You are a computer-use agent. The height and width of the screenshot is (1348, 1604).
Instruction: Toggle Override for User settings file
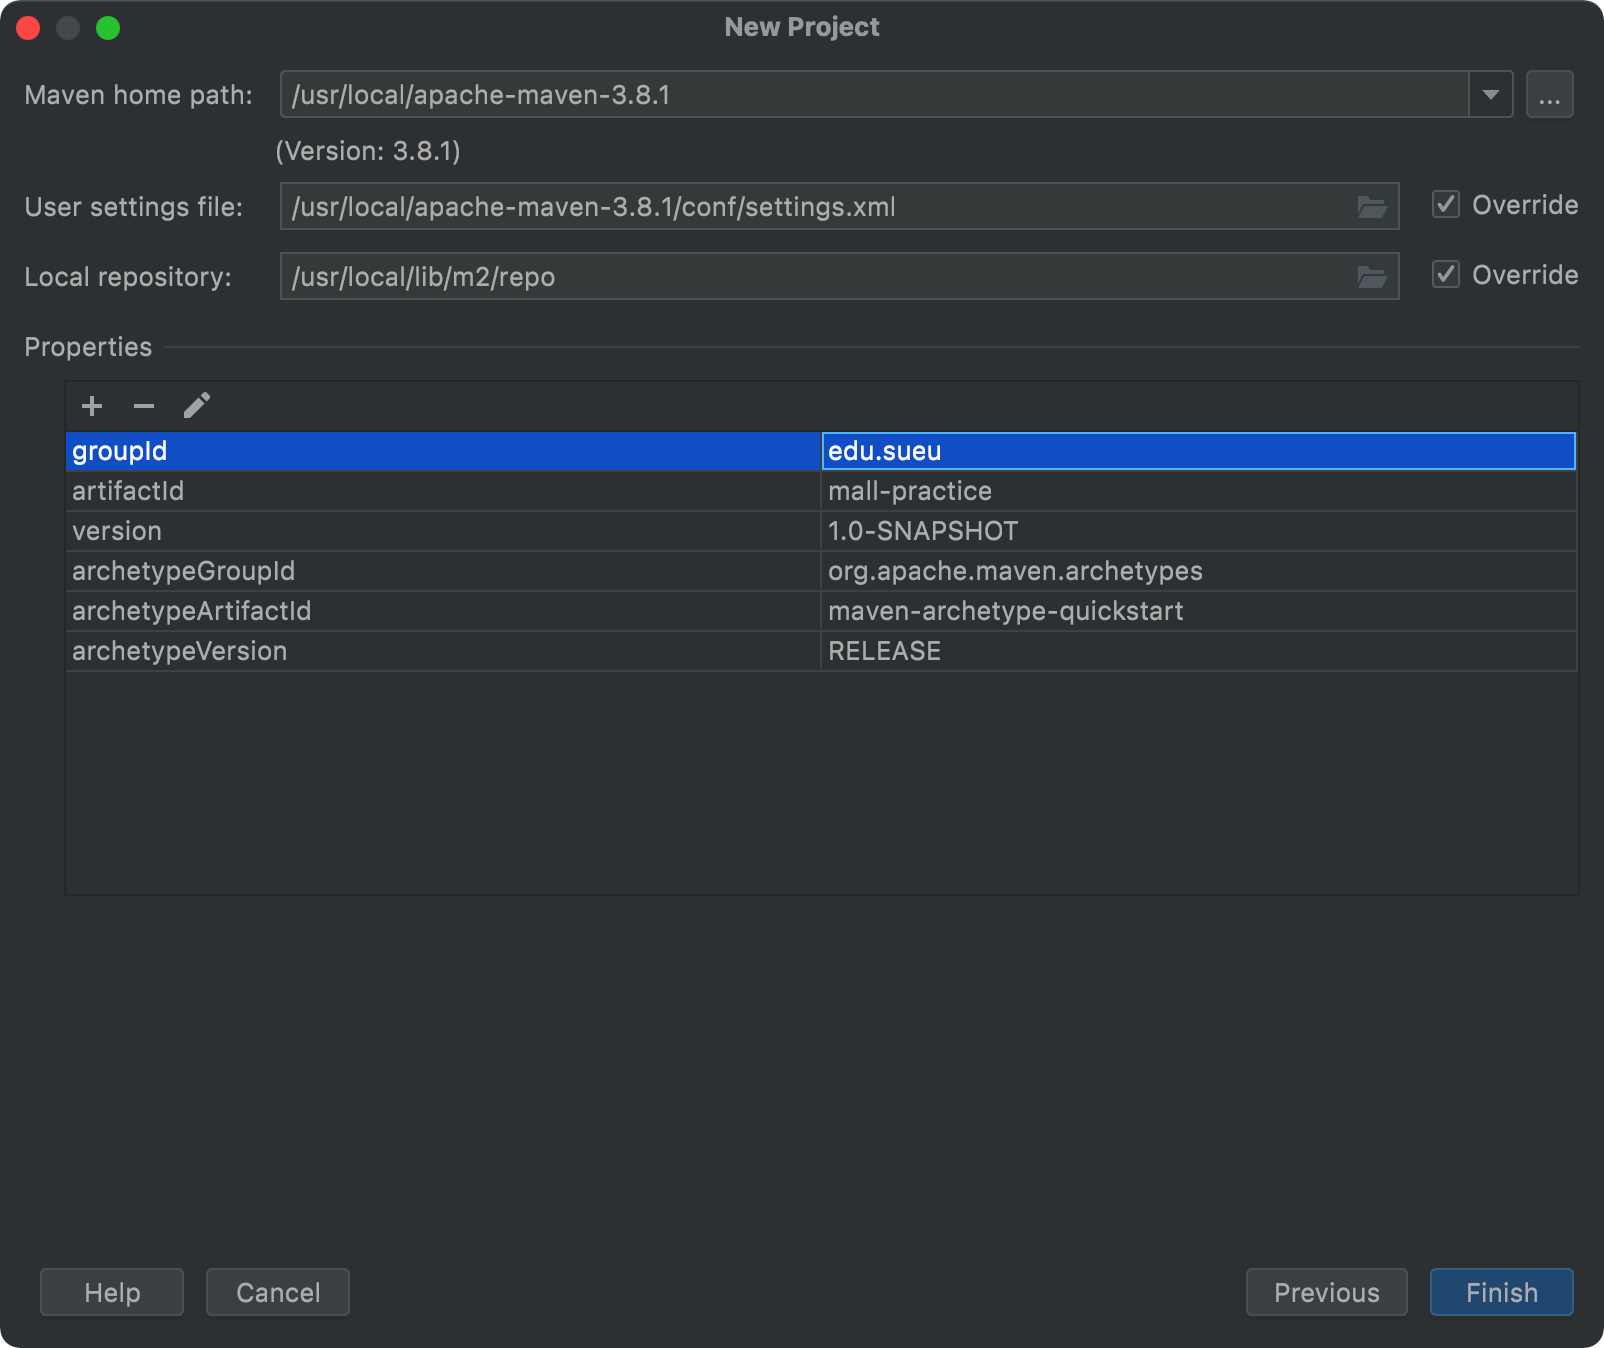click(x=1446, y=205)
